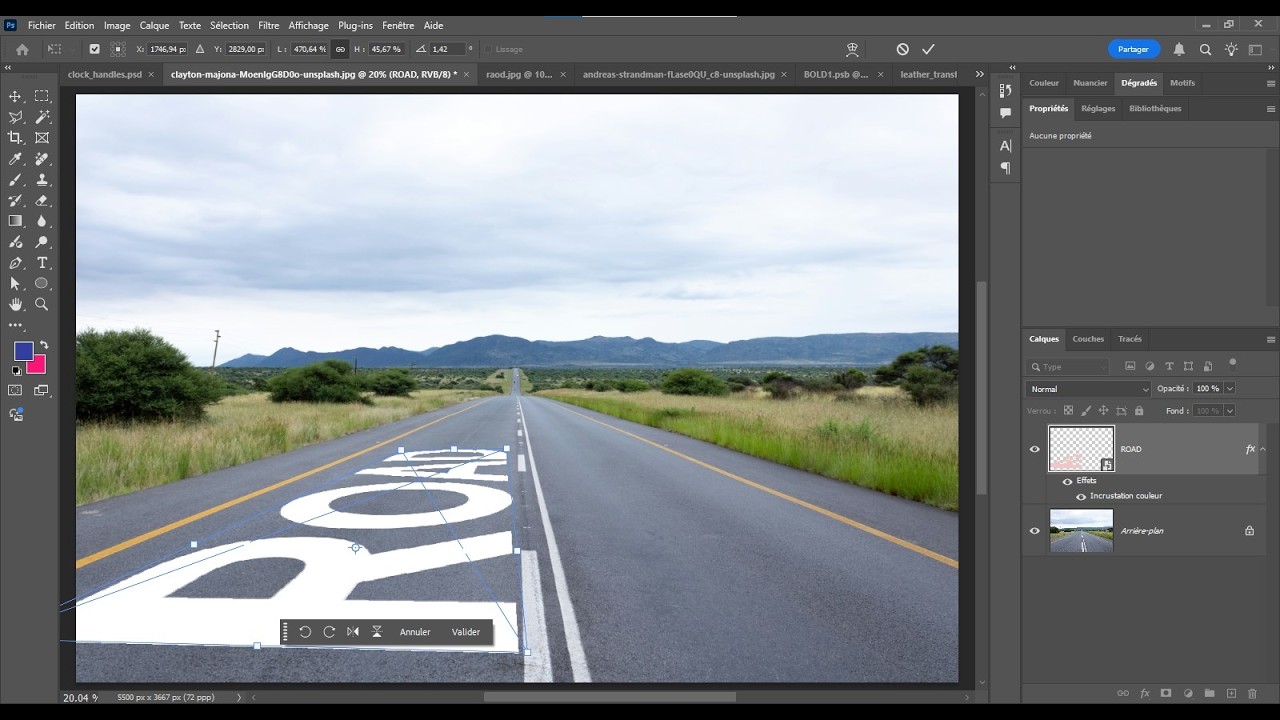Rotate 90° counterclockwise in transform floating bar
This screenshot has width=1280, height=720.
tap(305, 632)
